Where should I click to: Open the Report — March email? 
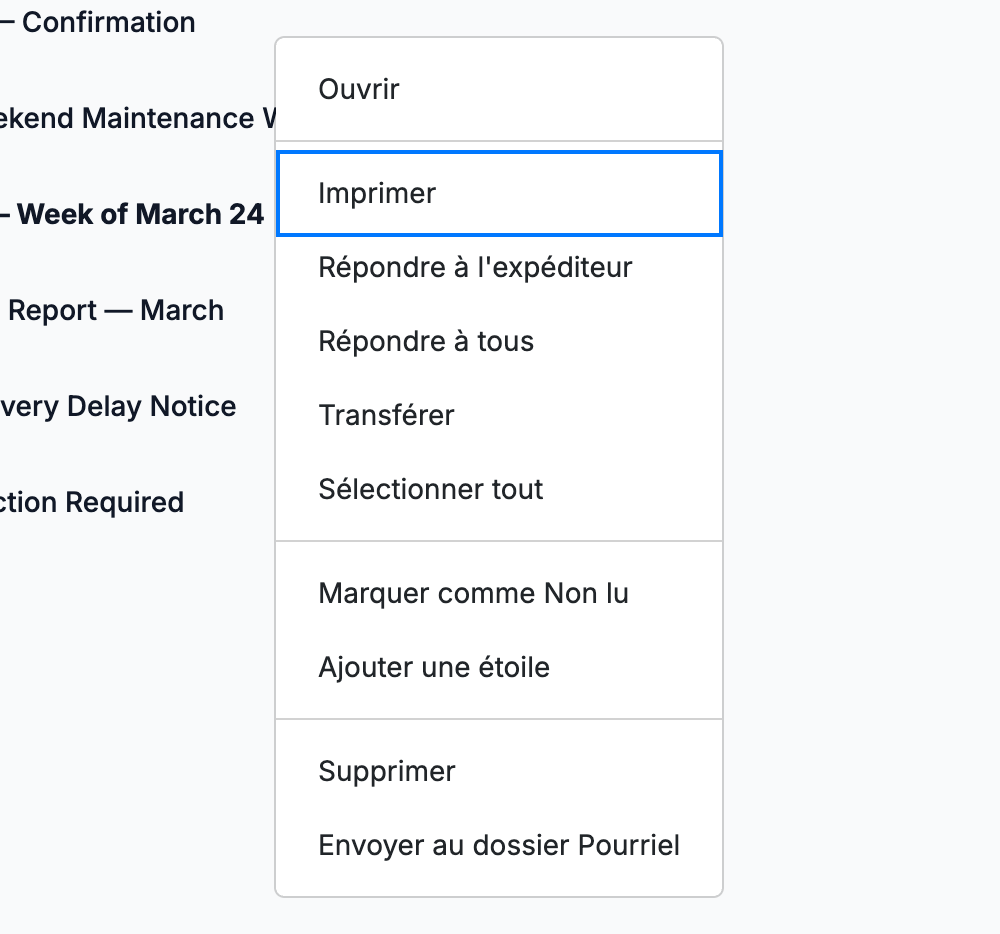115,310
